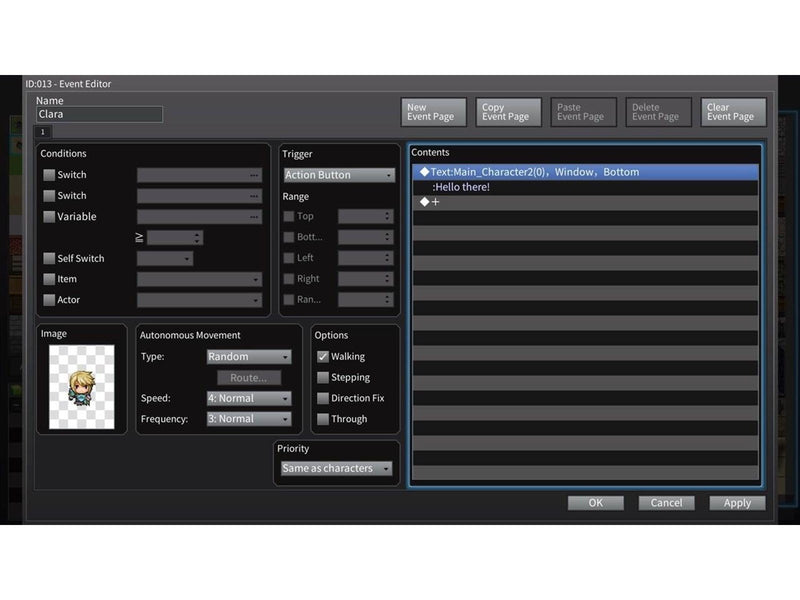The width and height of the screenshot is (800, 600).
Task: Click the Delete Event Page button
Action: (x=658, y=112)
